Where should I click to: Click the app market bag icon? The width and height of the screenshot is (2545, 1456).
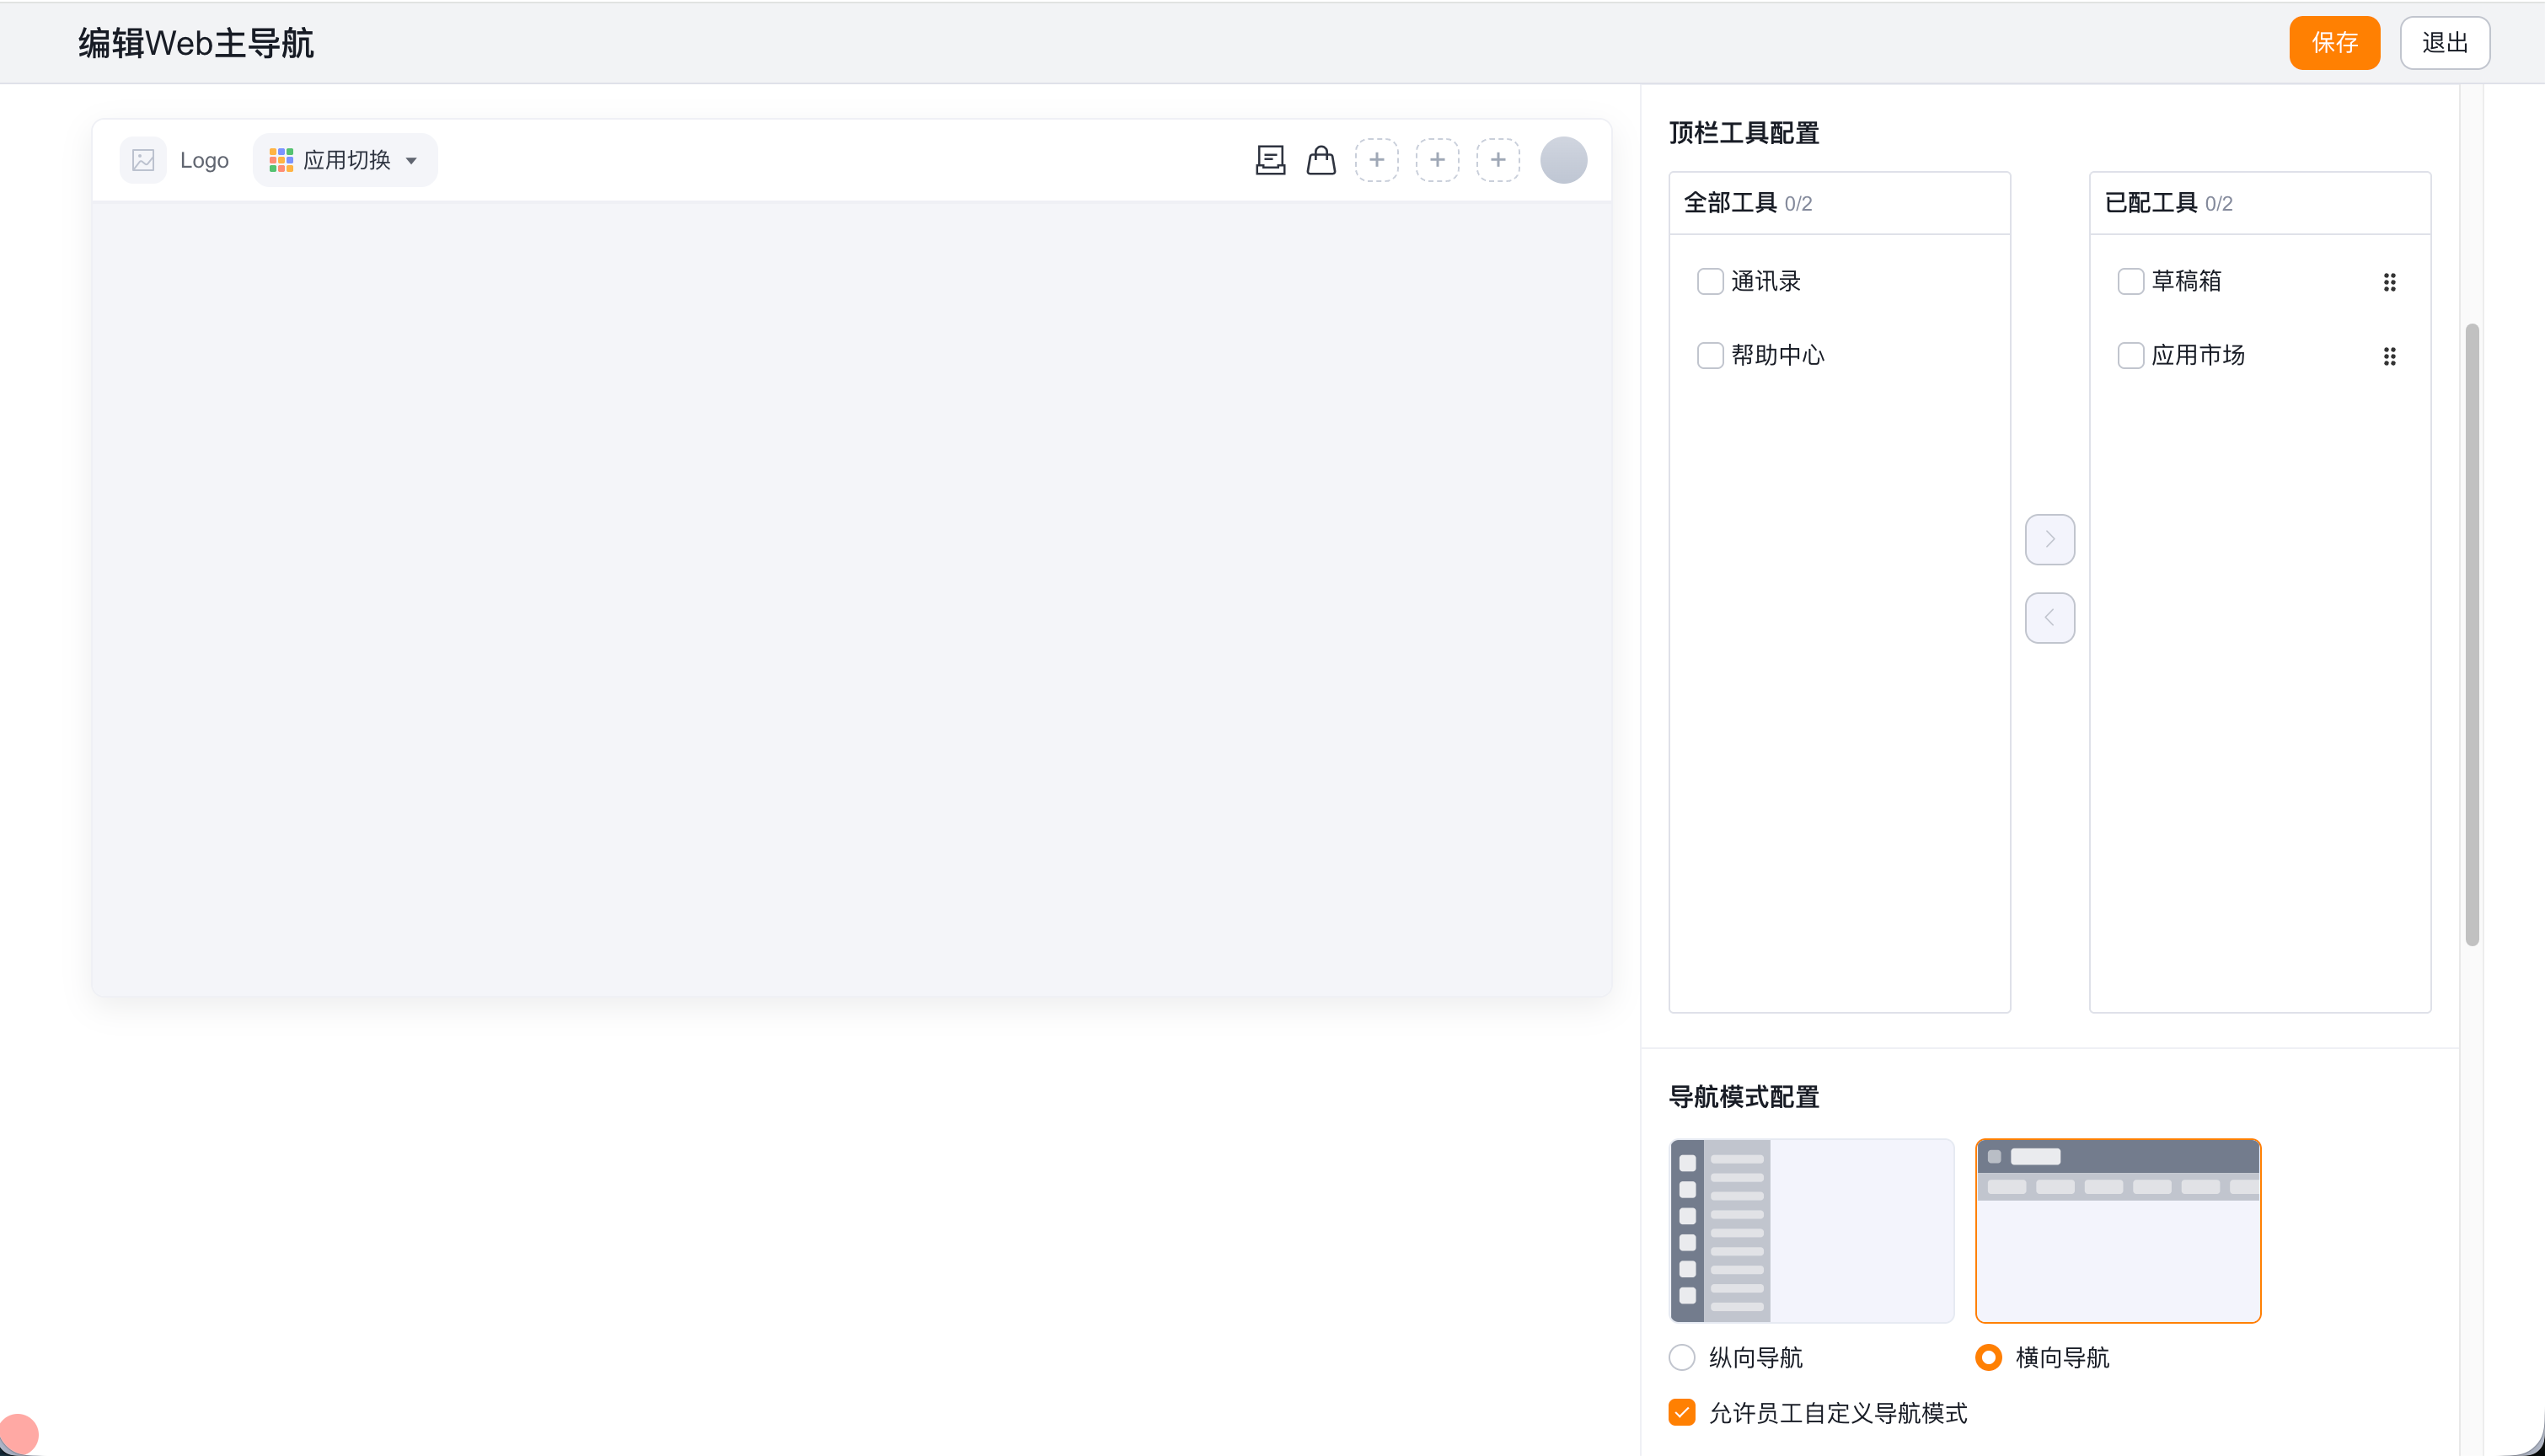[x=1321, y=160]
